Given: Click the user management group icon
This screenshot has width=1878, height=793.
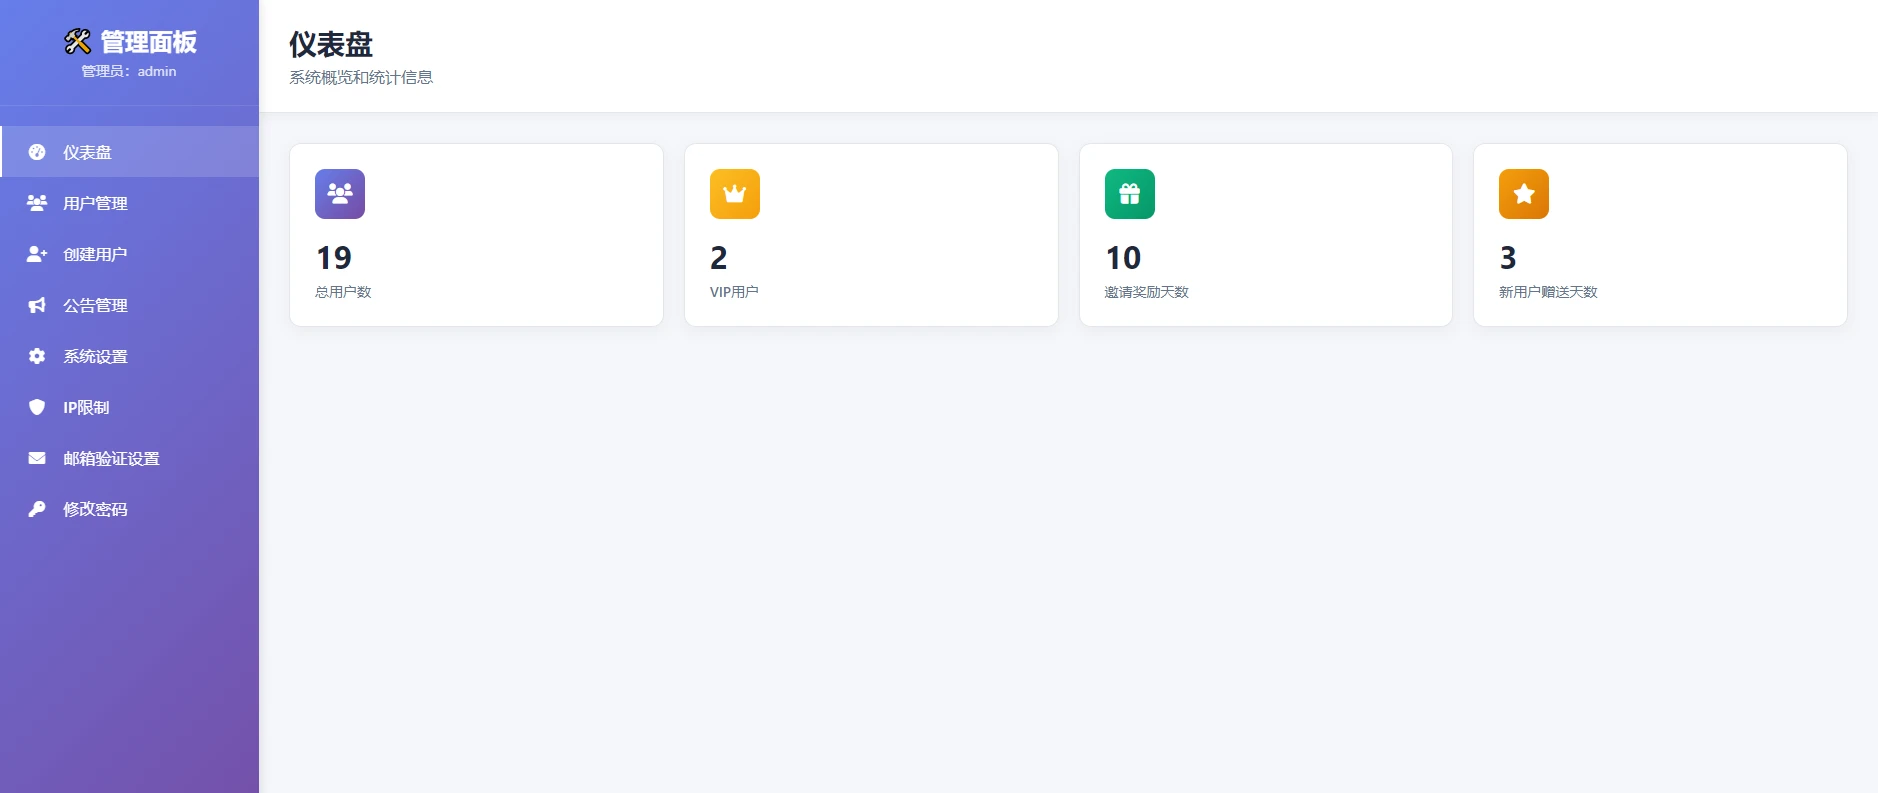Looking at the screenshot, I should [x=37, y=203].
